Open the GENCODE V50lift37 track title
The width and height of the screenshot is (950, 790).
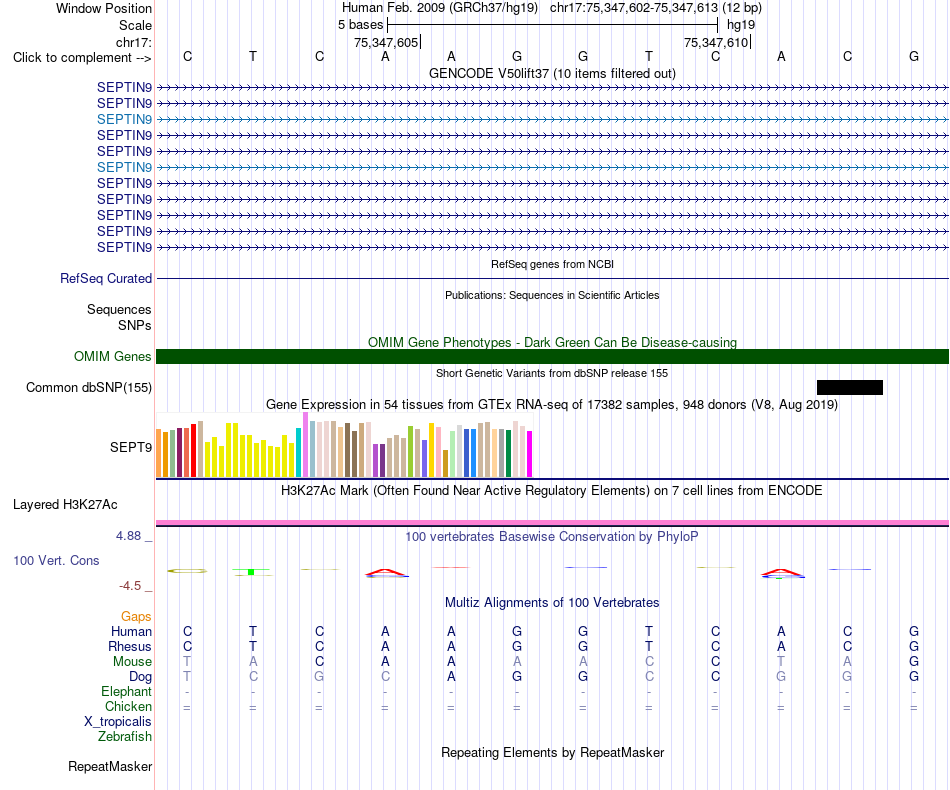click(552, 73)
